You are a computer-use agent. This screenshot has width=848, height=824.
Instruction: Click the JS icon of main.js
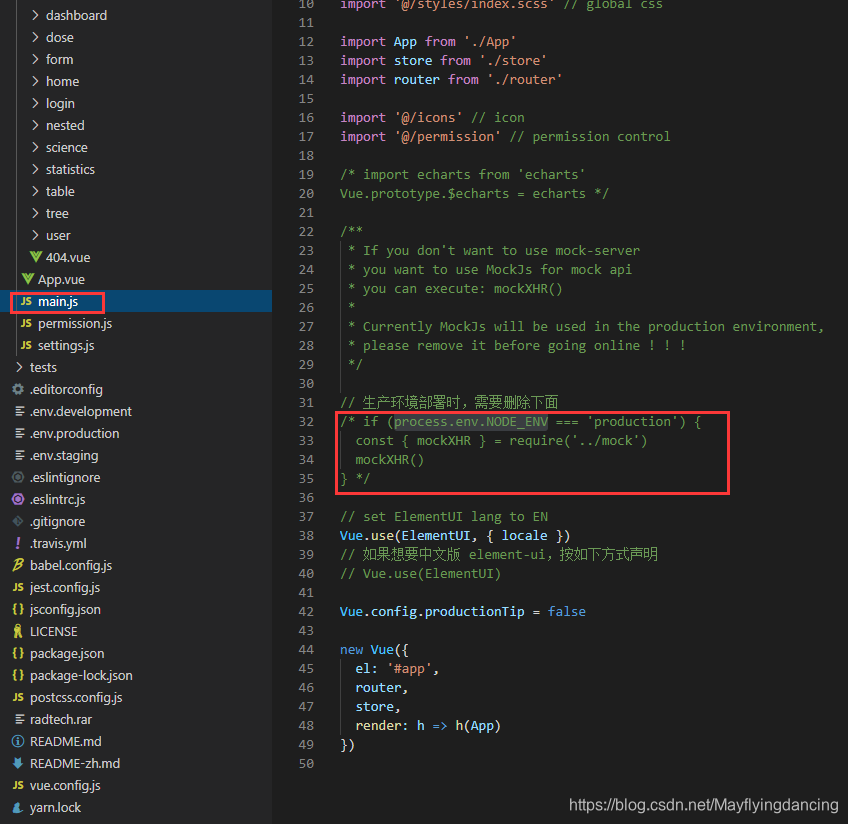pos(26,301)
